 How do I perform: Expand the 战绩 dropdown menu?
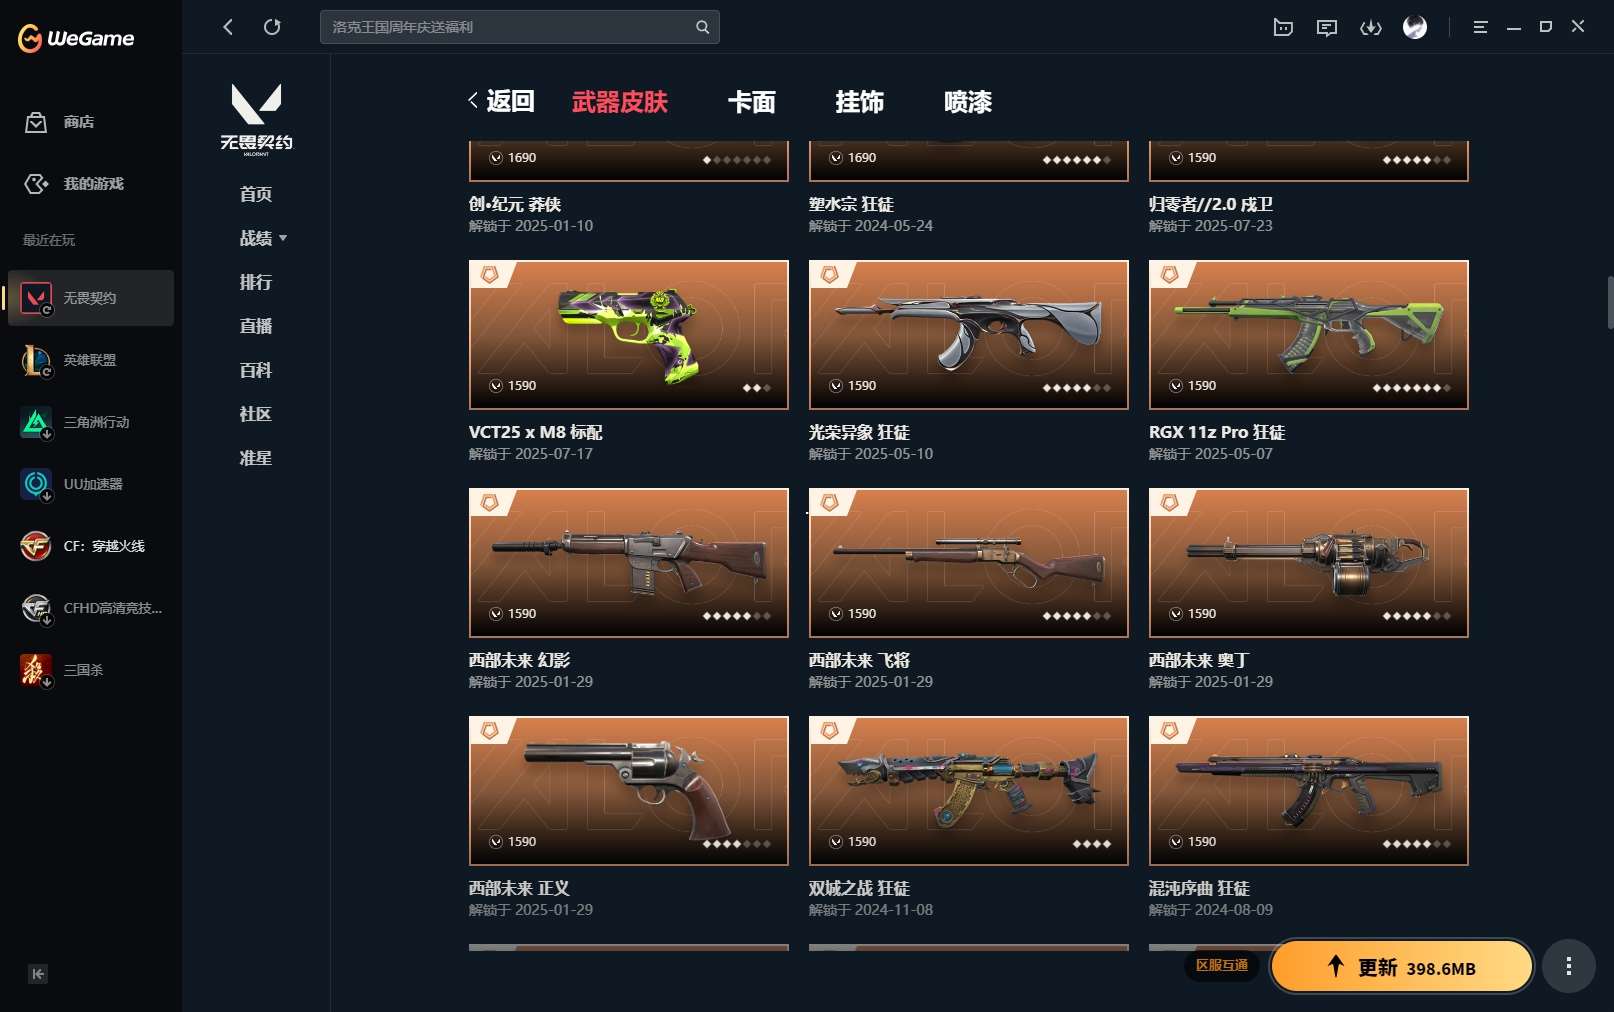pyautogui.click(x=263, y=238)
